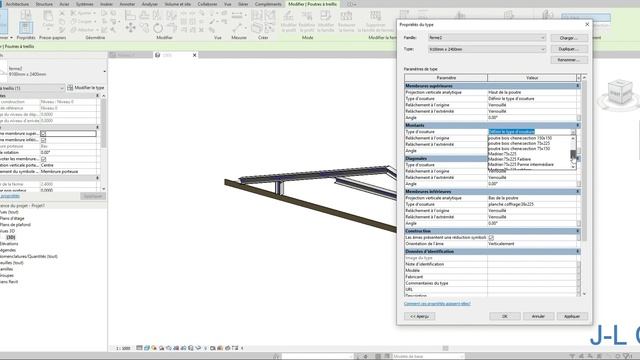640x360 pixels.
Task: Open view scale 1:100 in view control bar
Action: [x=123, y=348]
